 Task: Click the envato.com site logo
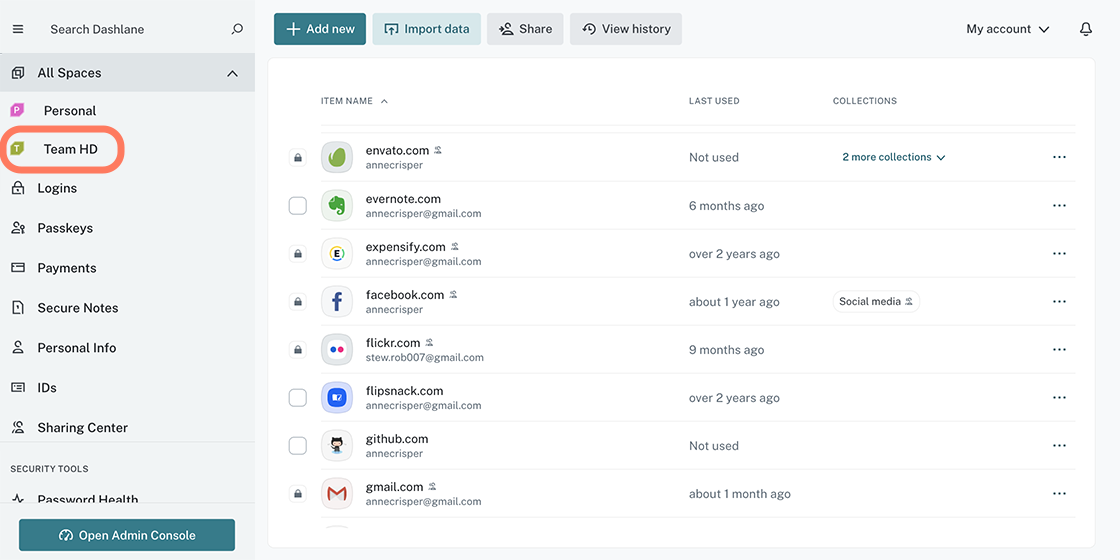tap(337, 157)
